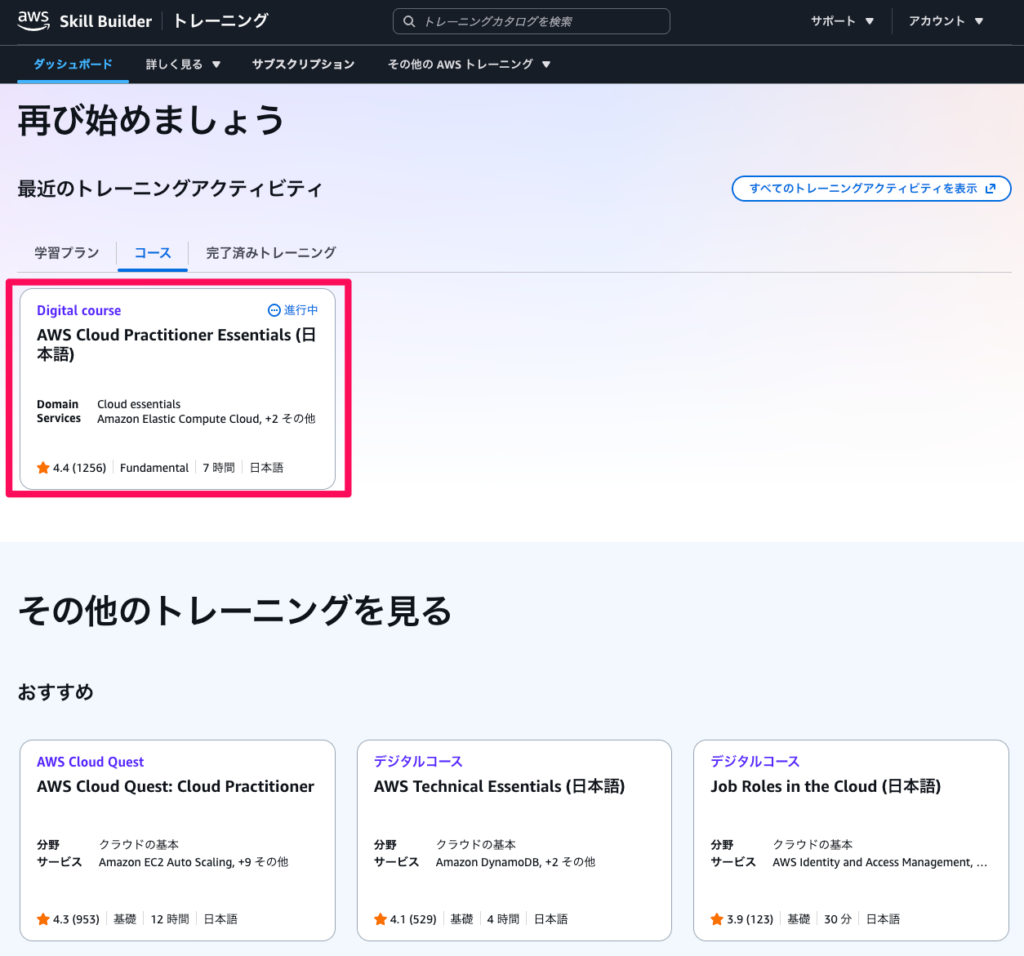Click the トレーニングカタログを検索 search field
Viewport: 1024px width, 956px height.
[x=540, y=21]
